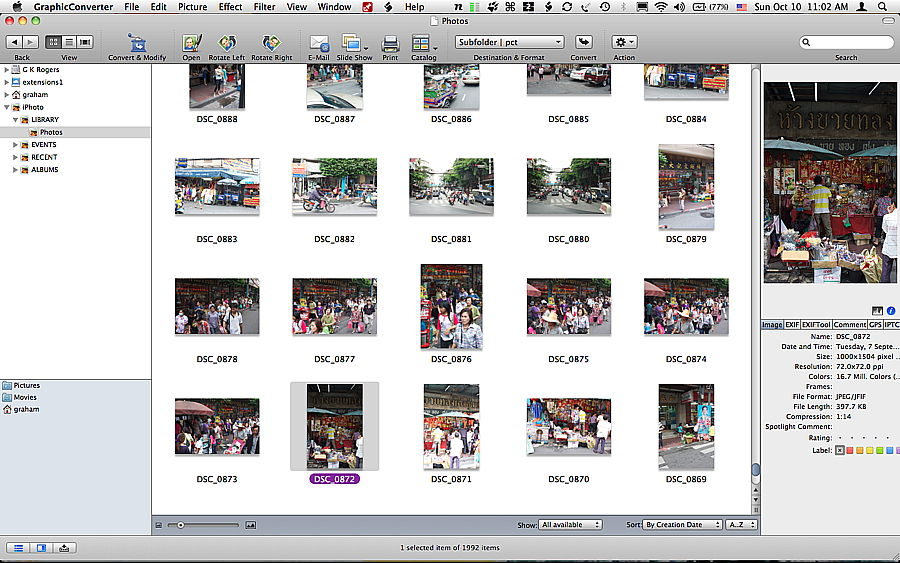Click the large thumbnail size icon
Viewport: 900px width, 563px height.
coord(251,525)
